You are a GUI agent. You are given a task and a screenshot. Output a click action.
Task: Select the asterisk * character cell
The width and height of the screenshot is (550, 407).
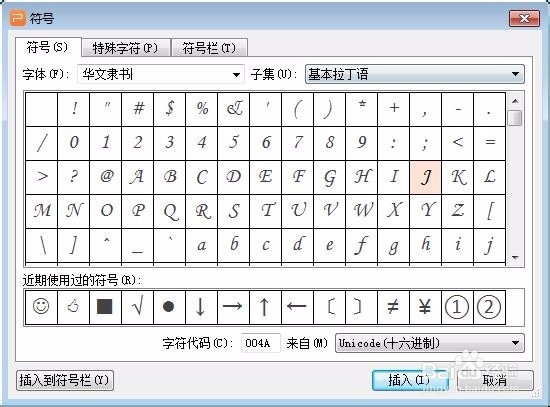pos(361,109)
